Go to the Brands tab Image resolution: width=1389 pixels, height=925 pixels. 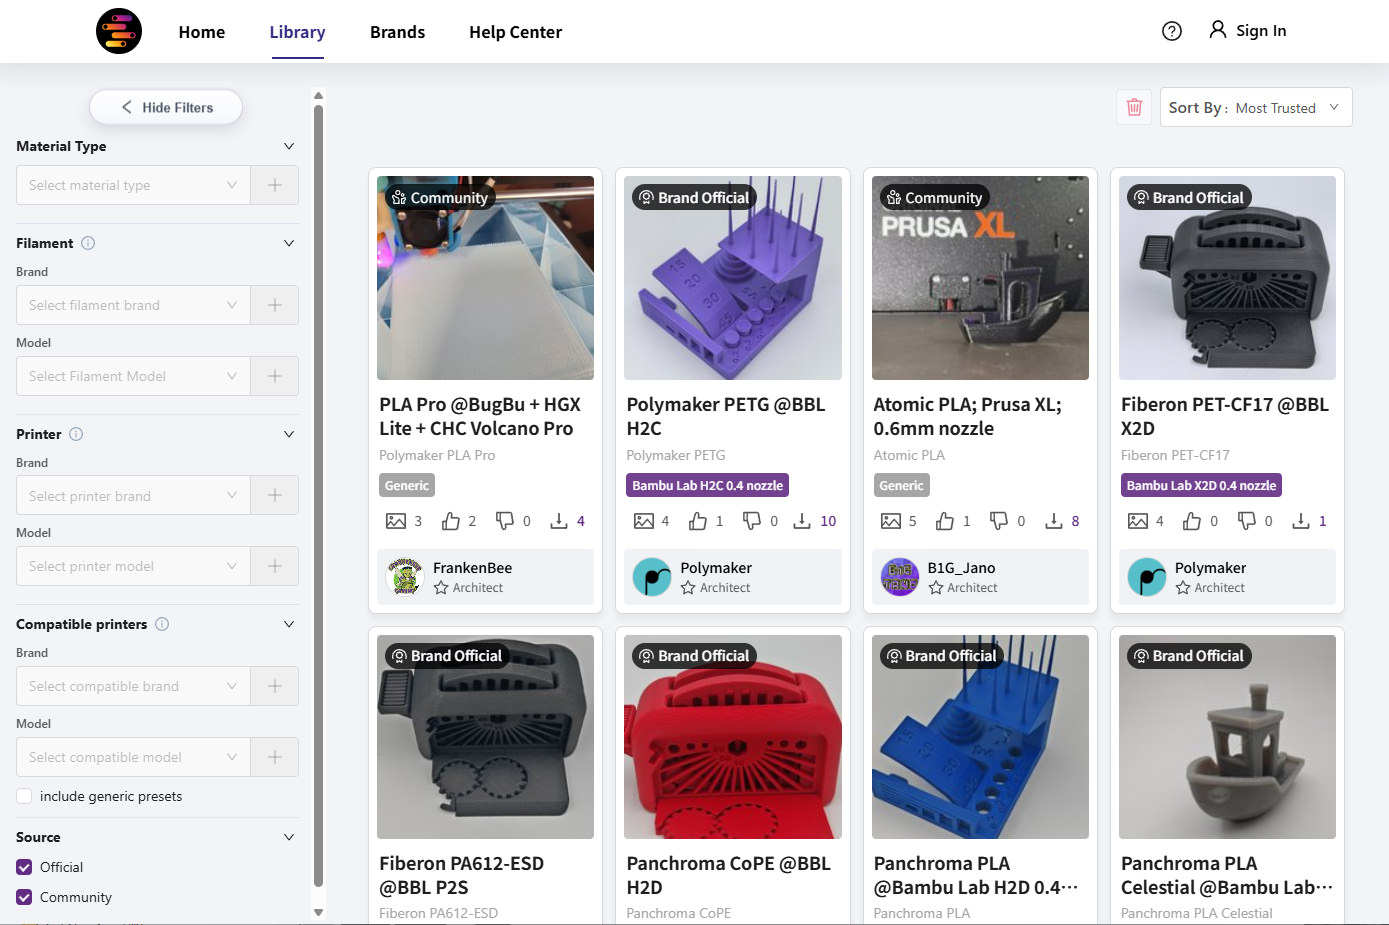(x=397, y=32)
